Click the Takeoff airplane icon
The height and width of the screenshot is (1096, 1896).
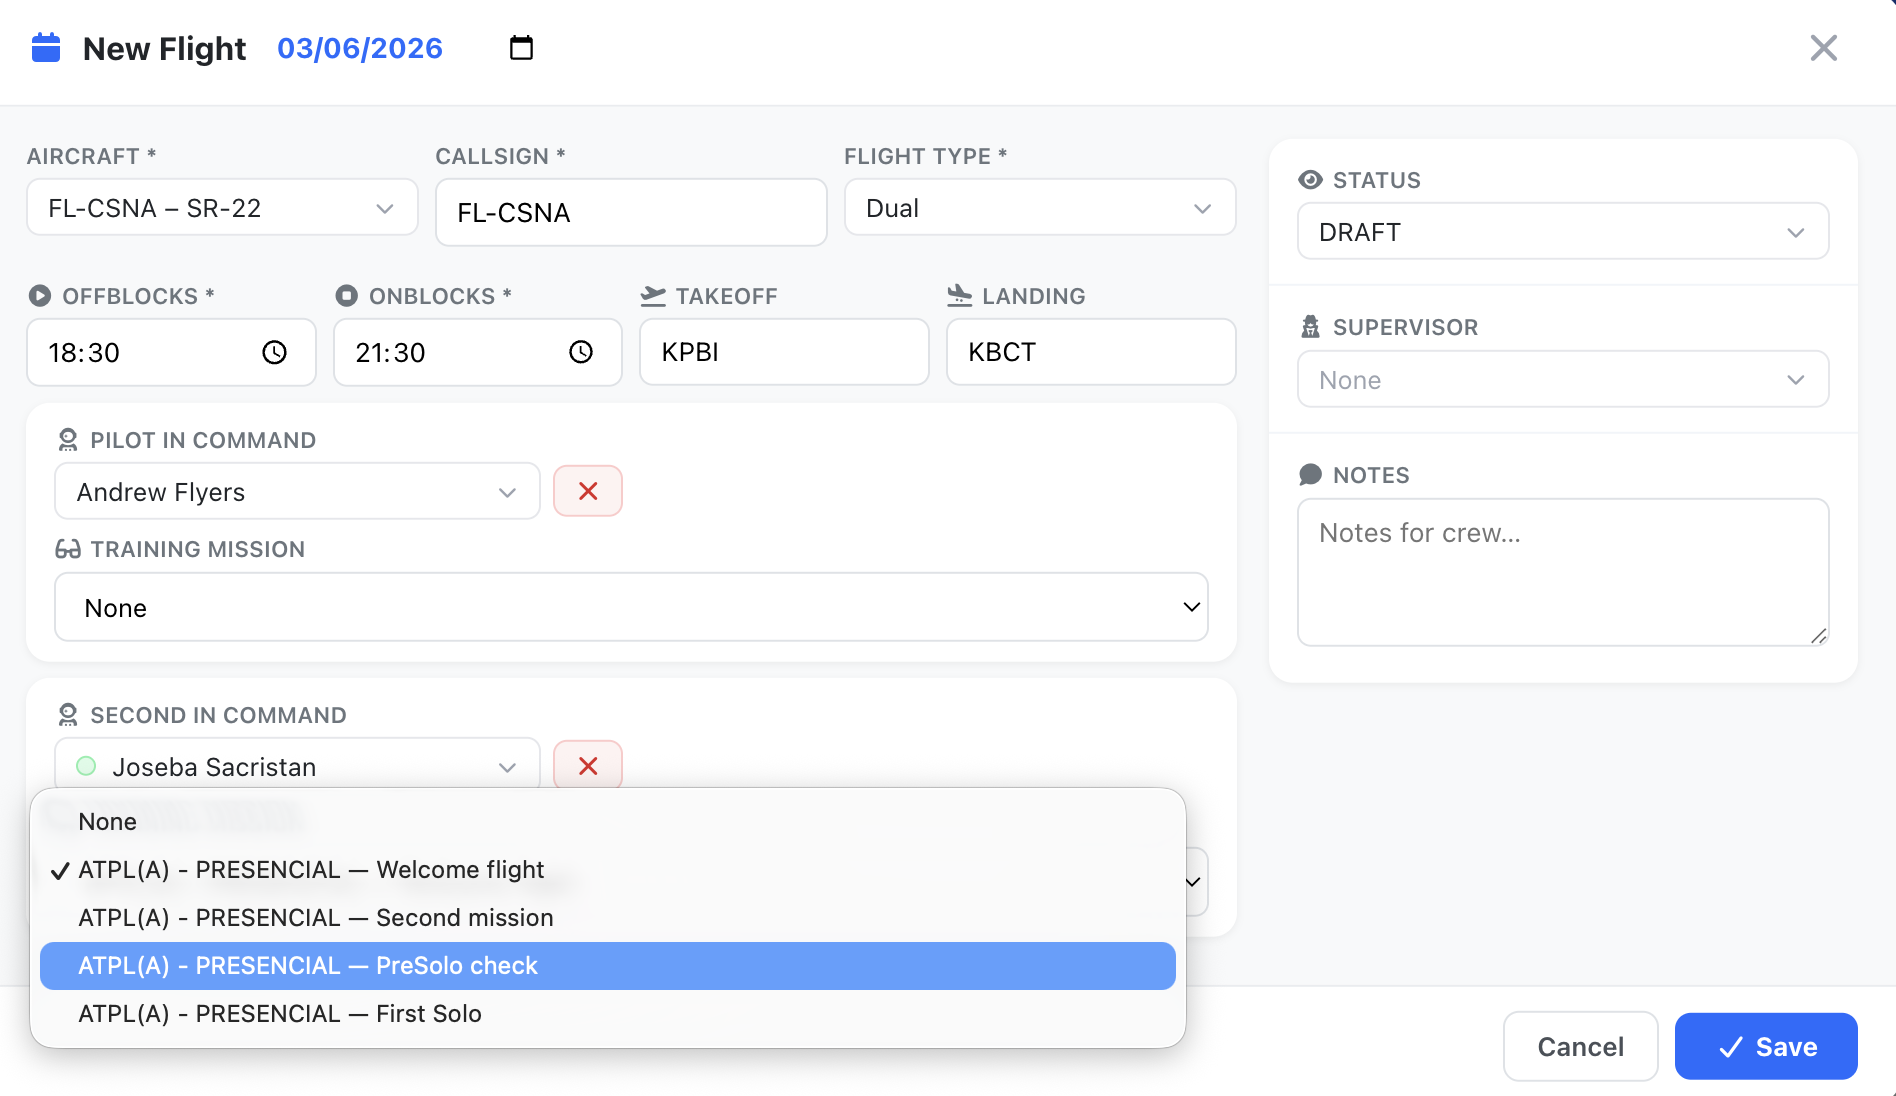(x=653, y=296)
